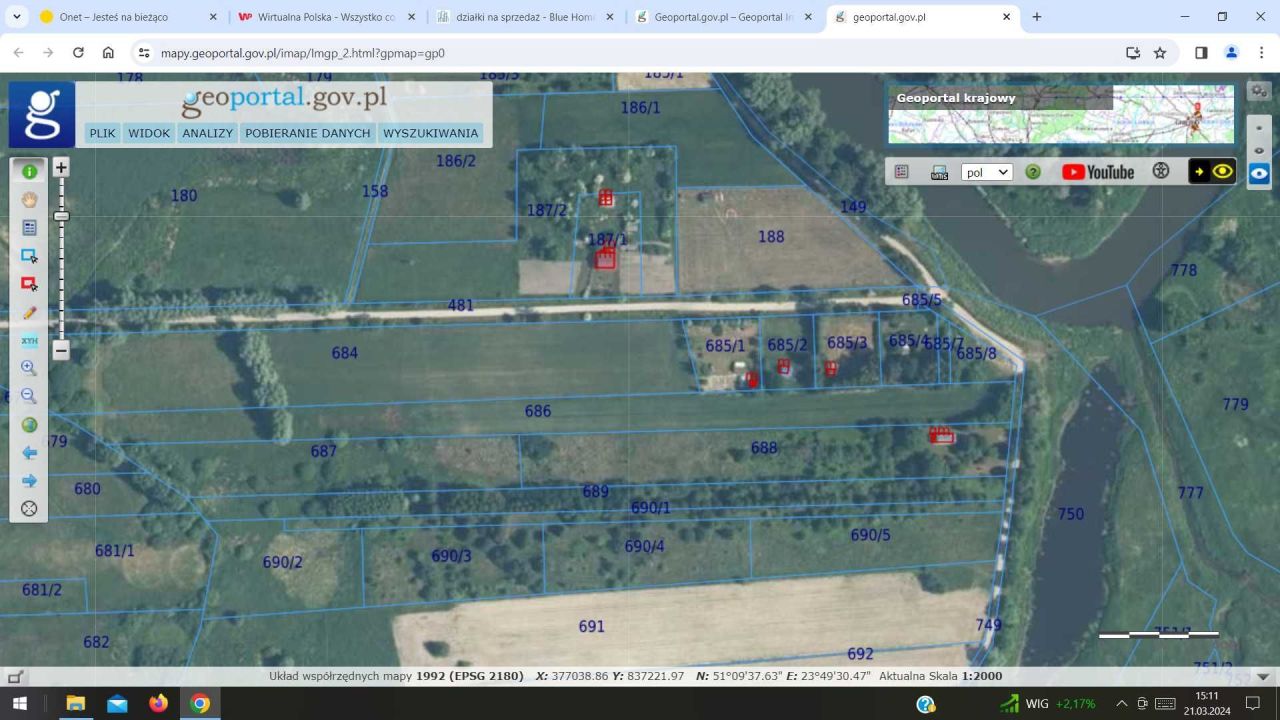Open File Explorer from the taskbar
Image resolution: width=1280 pixels, height=720 pixels.
pos(75,703)
